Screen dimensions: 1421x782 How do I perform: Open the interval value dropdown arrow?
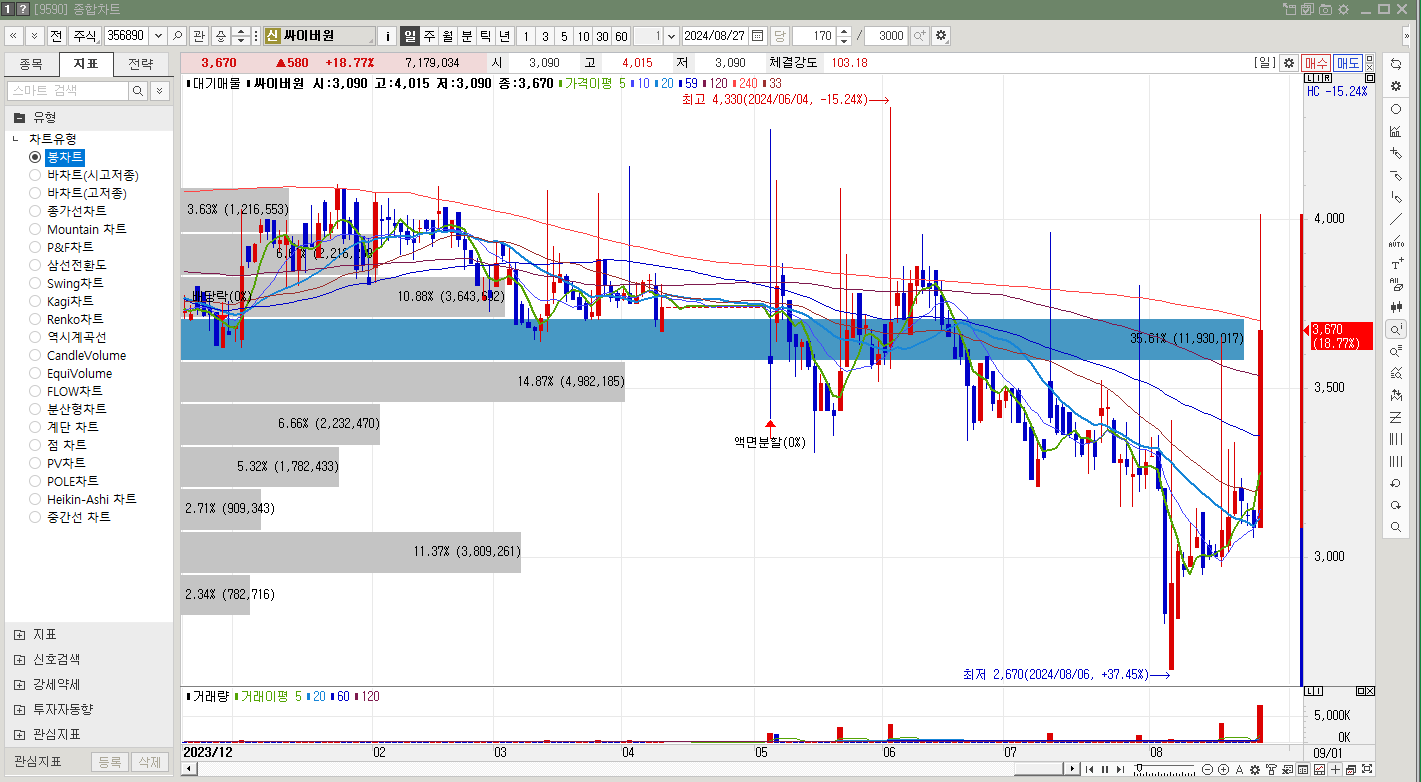tap(671, 36)
